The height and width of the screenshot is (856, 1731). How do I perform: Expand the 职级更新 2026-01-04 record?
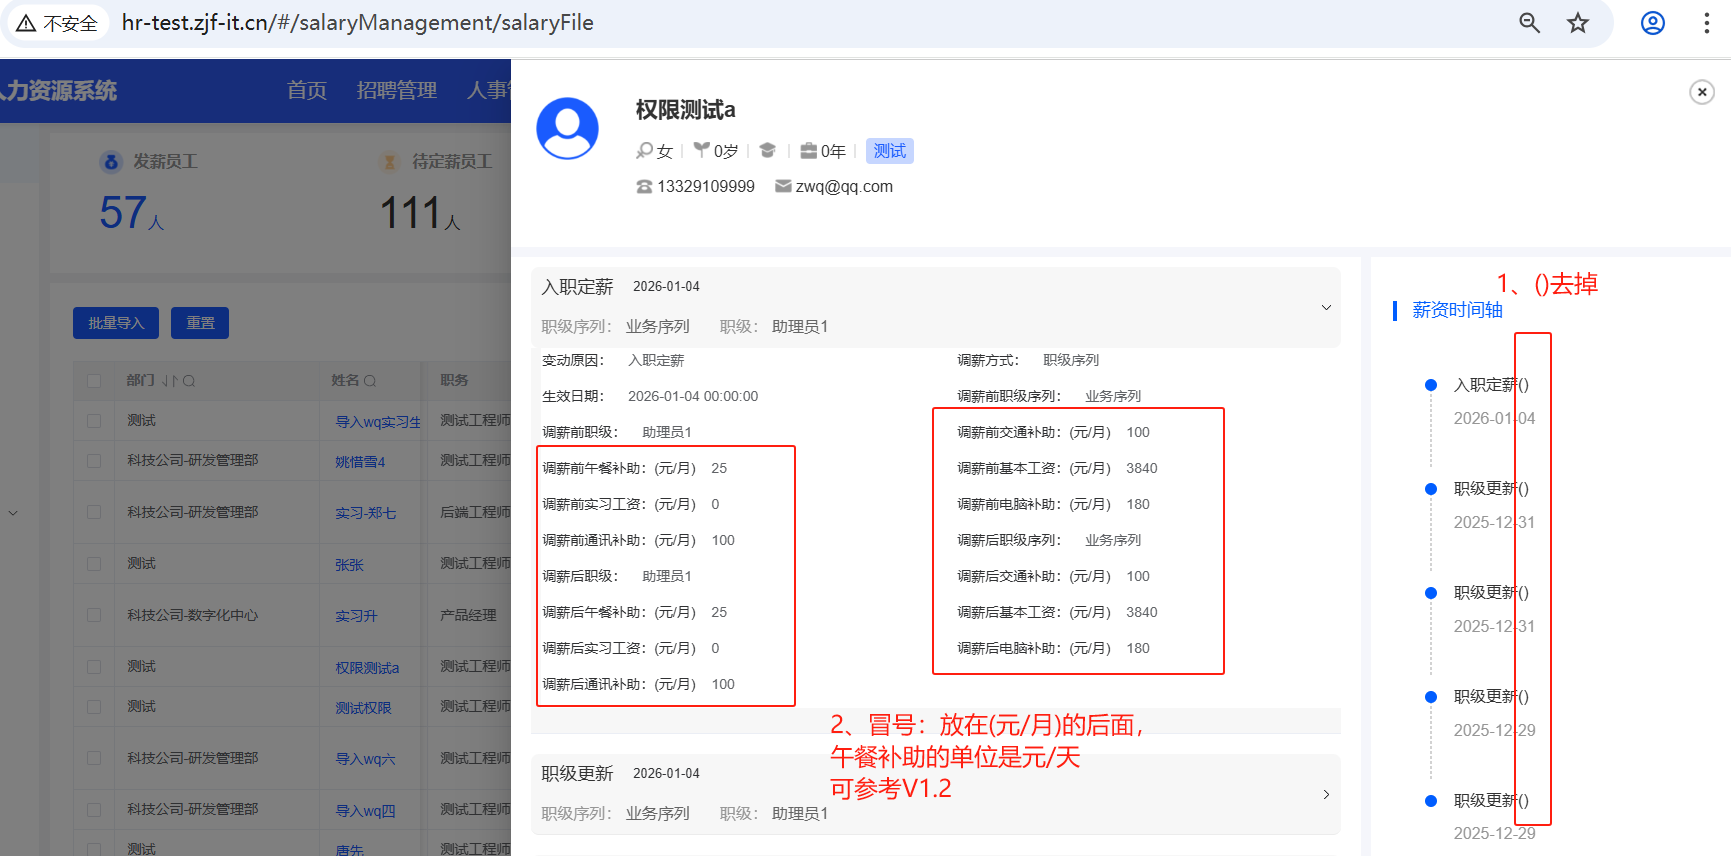click(x=1326, y=794)
